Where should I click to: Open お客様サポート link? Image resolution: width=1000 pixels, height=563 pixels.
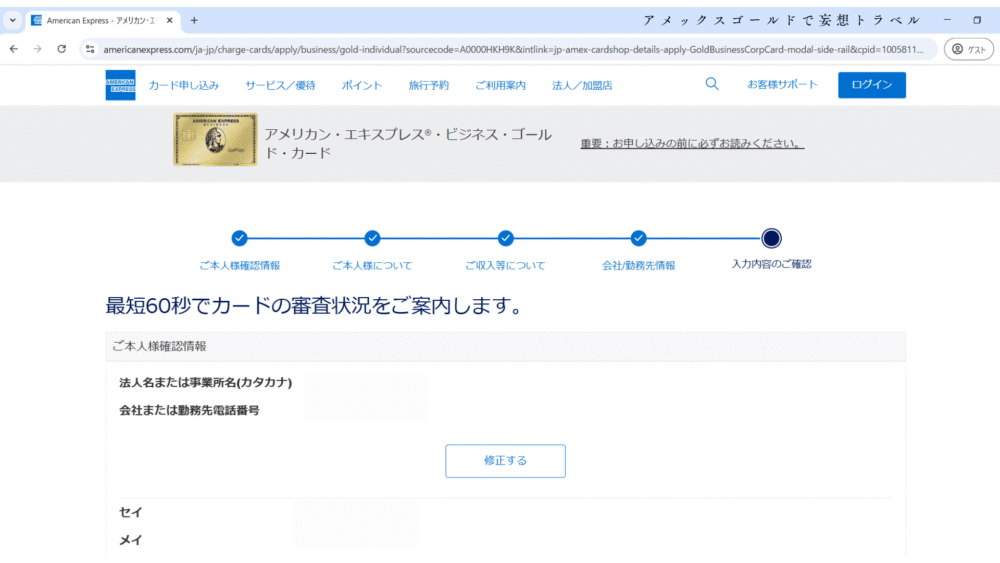pyautogui.click(x=782, y=84)
